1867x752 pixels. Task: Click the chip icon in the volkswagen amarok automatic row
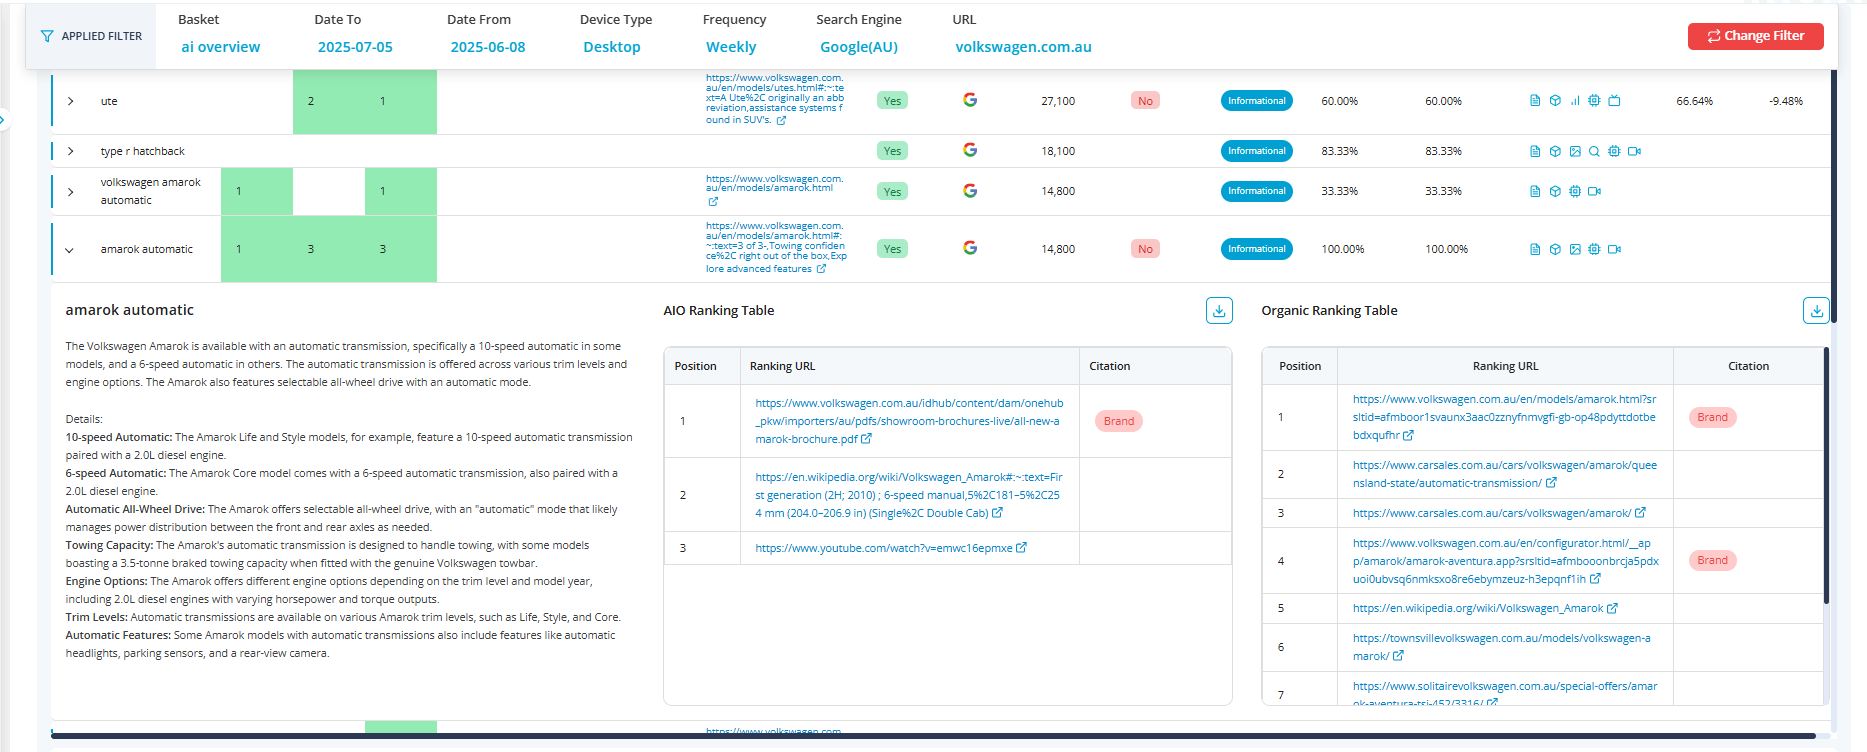pos(1575,191)
